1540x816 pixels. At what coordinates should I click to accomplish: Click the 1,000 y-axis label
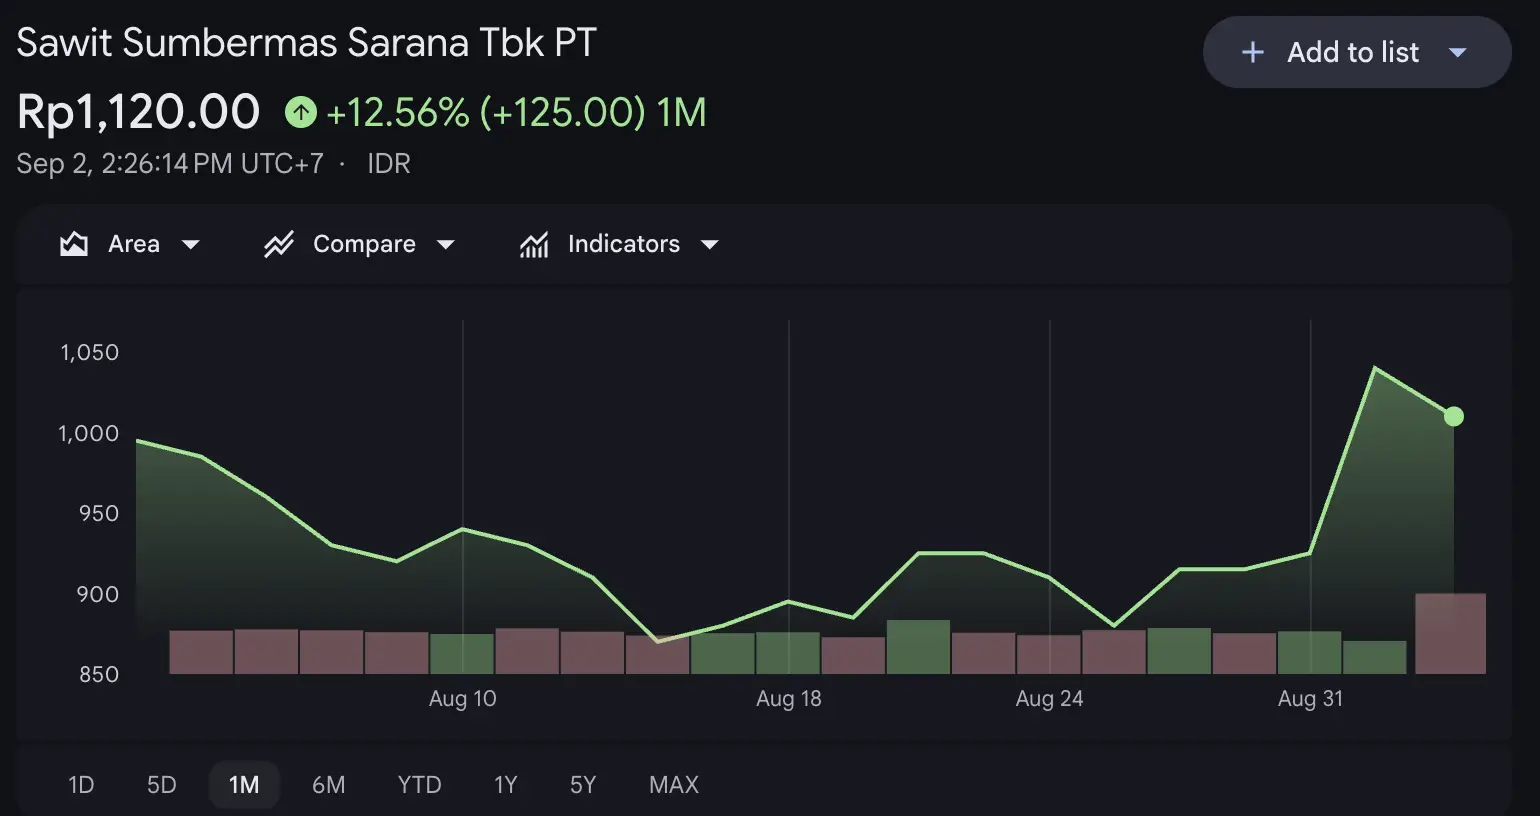pos(88,433)
